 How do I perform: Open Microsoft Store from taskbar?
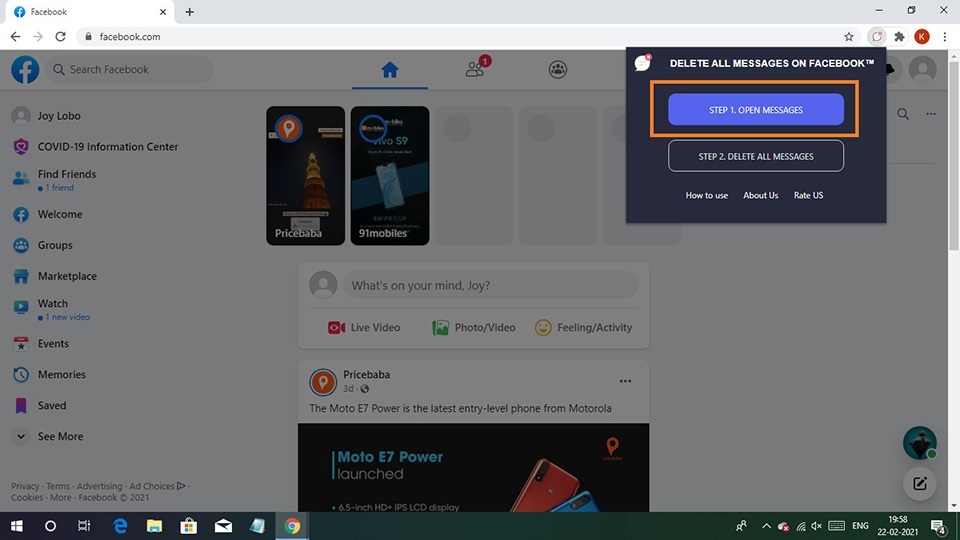189,526
